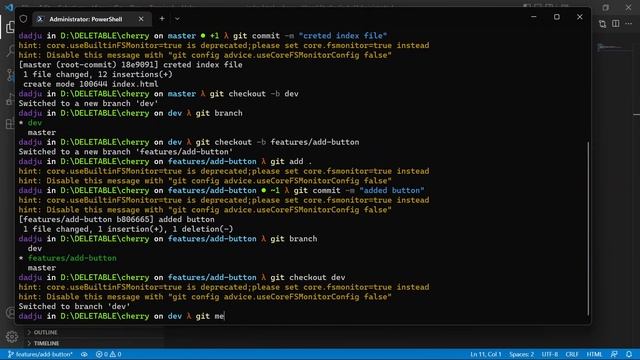Open the new terminal tab plus button
640x360 pixels.
[162, 18]
